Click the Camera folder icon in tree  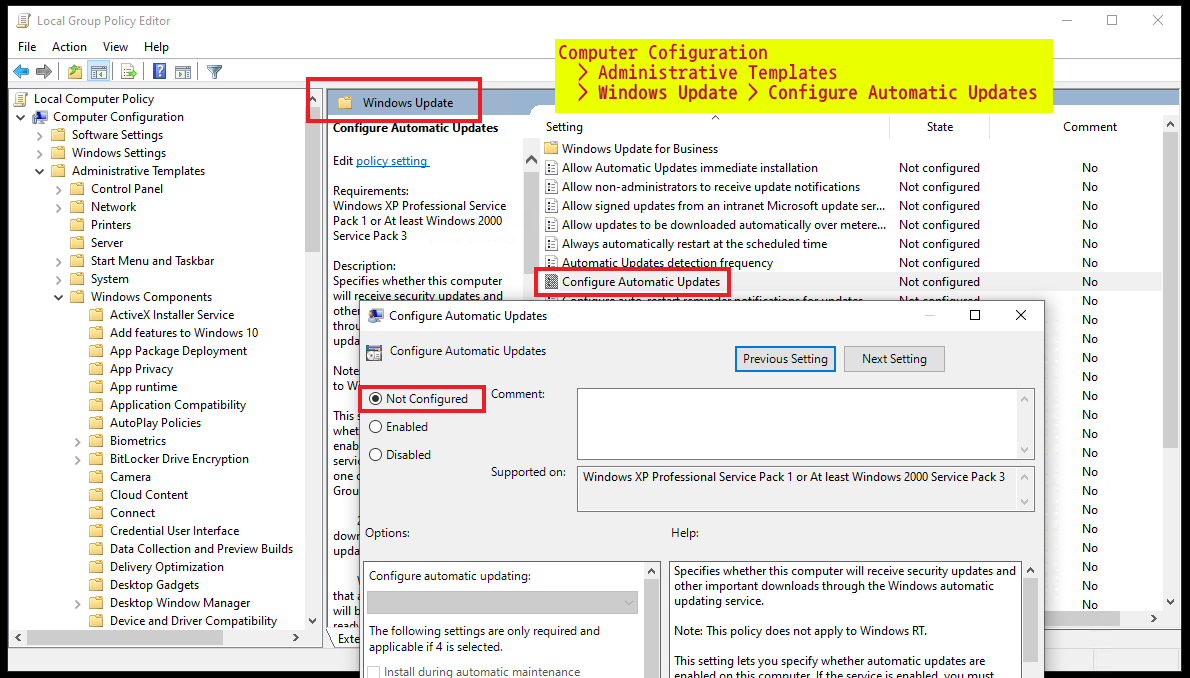96,477
